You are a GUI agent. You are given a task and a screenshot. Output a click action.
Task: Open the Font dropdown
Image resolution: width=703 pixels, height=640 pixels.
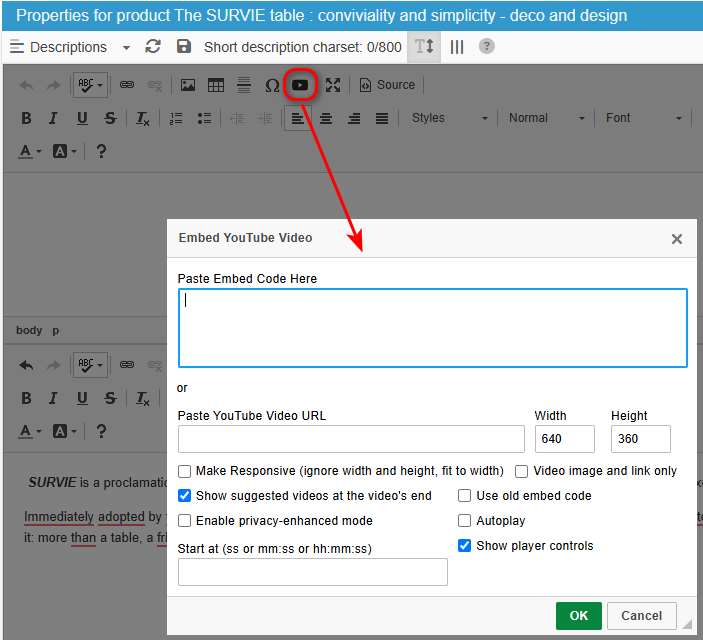pyautogui.click(x=643, y=118)
